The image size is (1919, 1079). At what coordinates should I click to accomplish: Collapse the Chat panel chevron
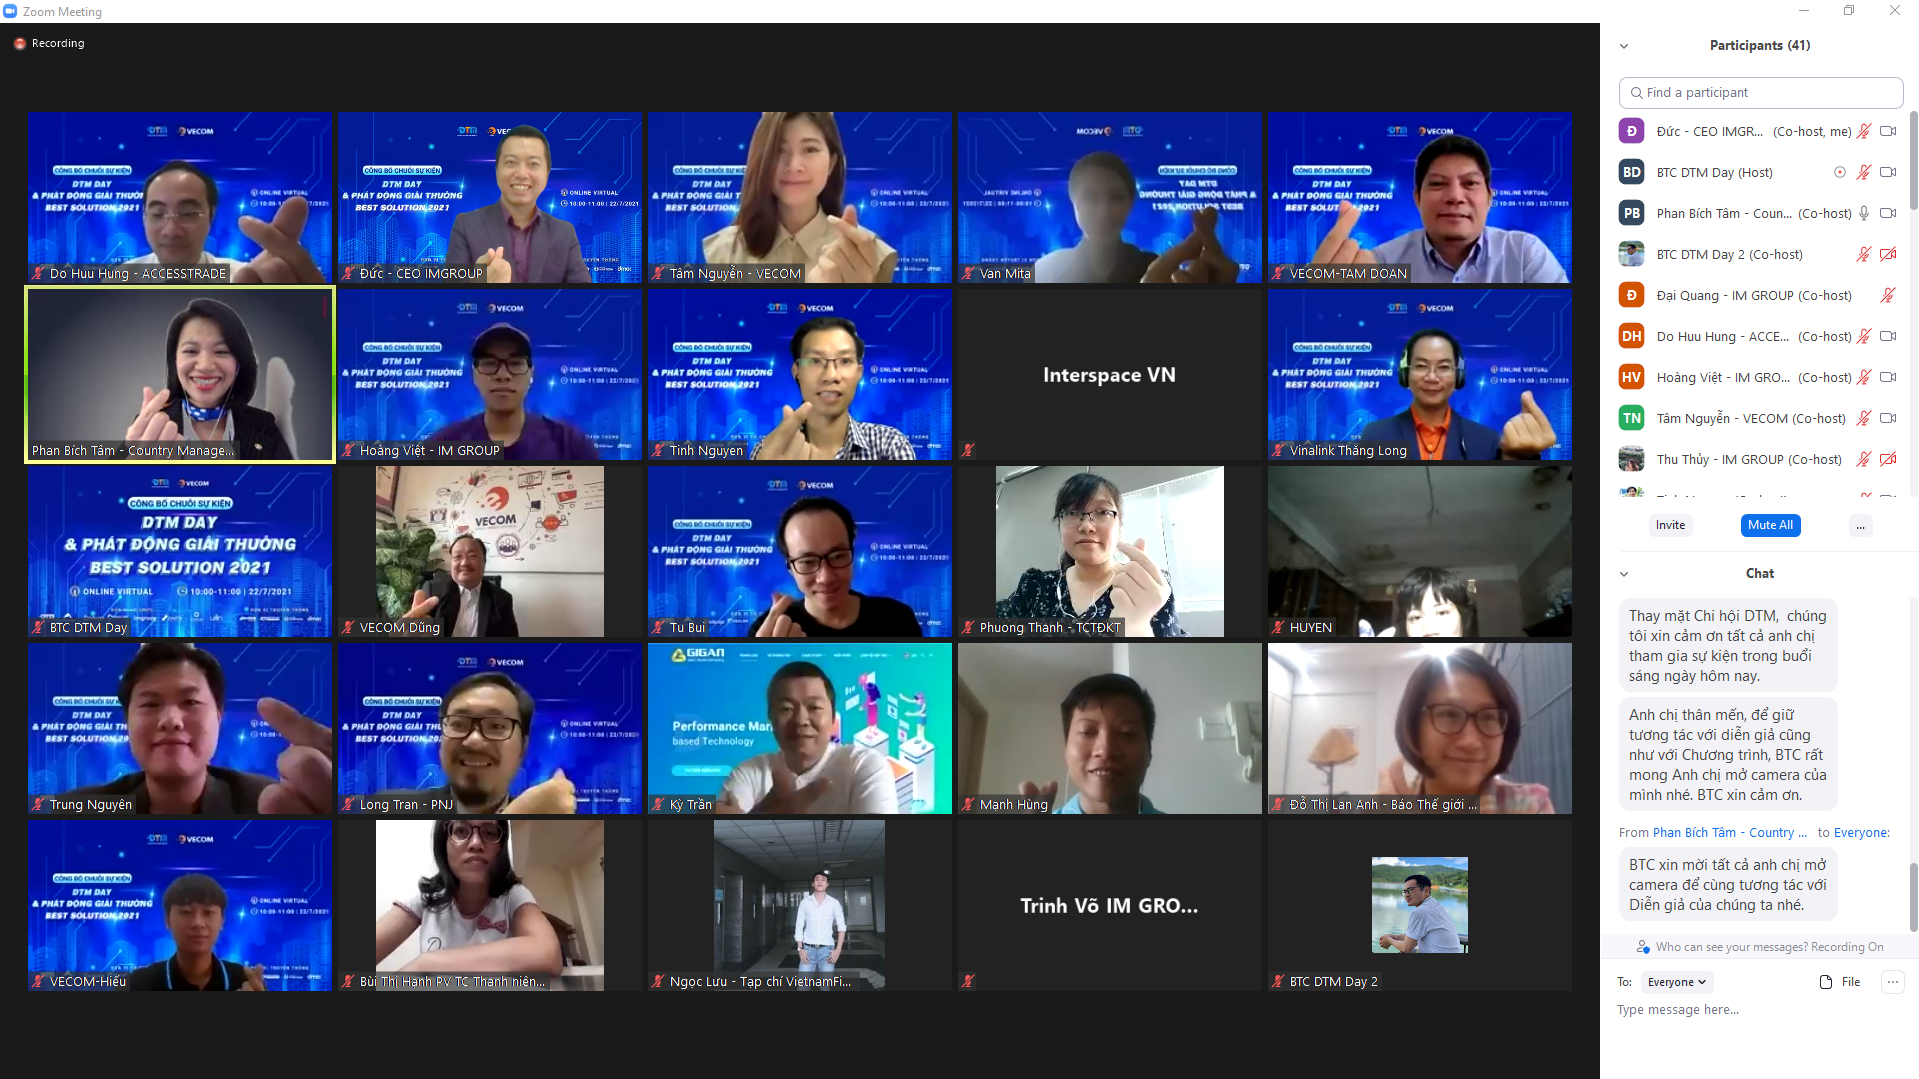click(x=1624, y=574)
